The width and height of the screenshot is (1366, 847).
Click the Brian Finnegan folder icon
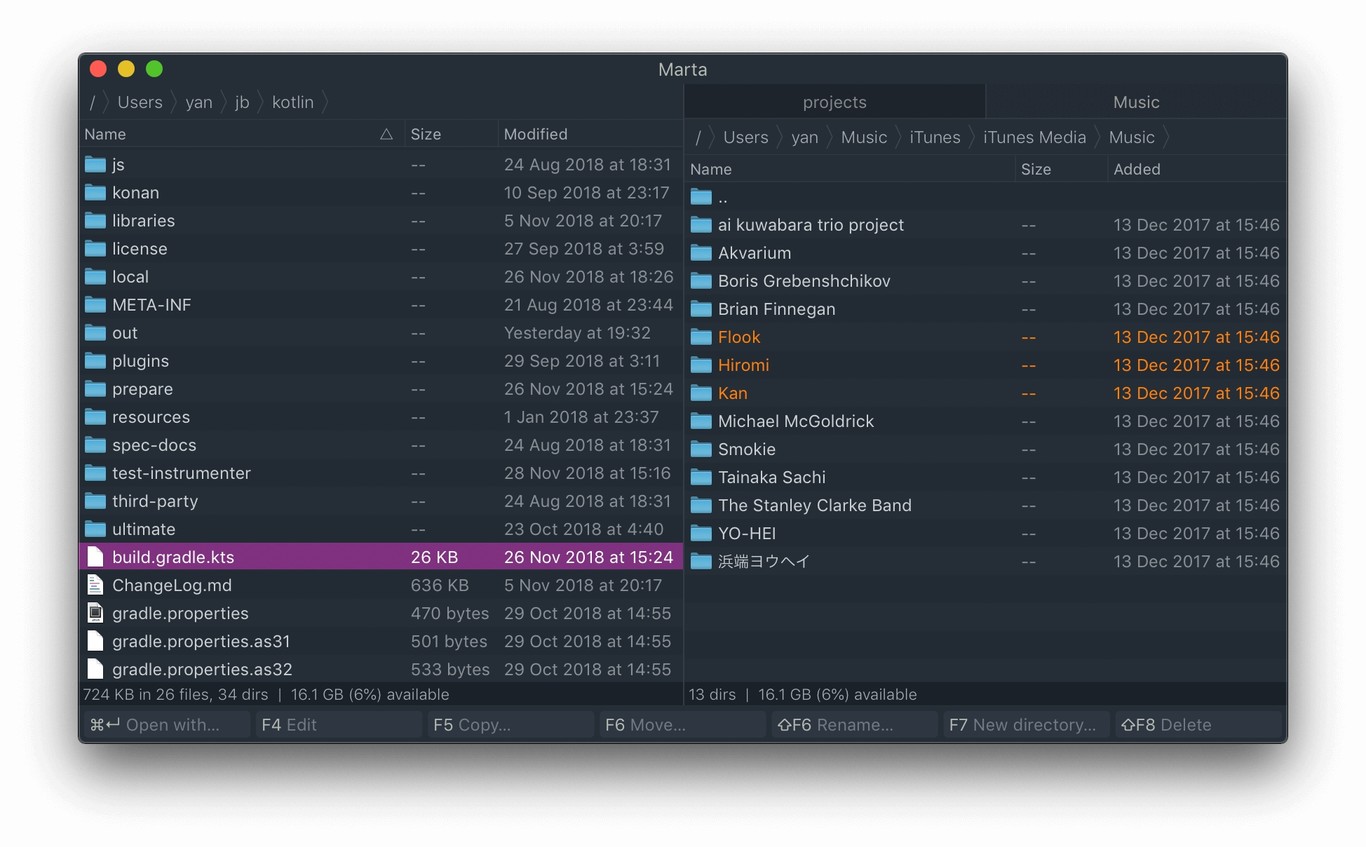point(701,309)
